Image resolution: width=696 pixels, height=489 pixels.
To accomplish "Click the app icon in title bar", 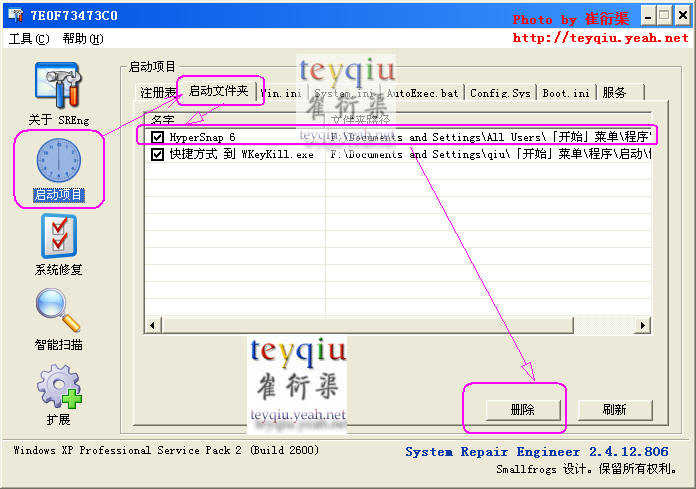I will coord(15,16).
